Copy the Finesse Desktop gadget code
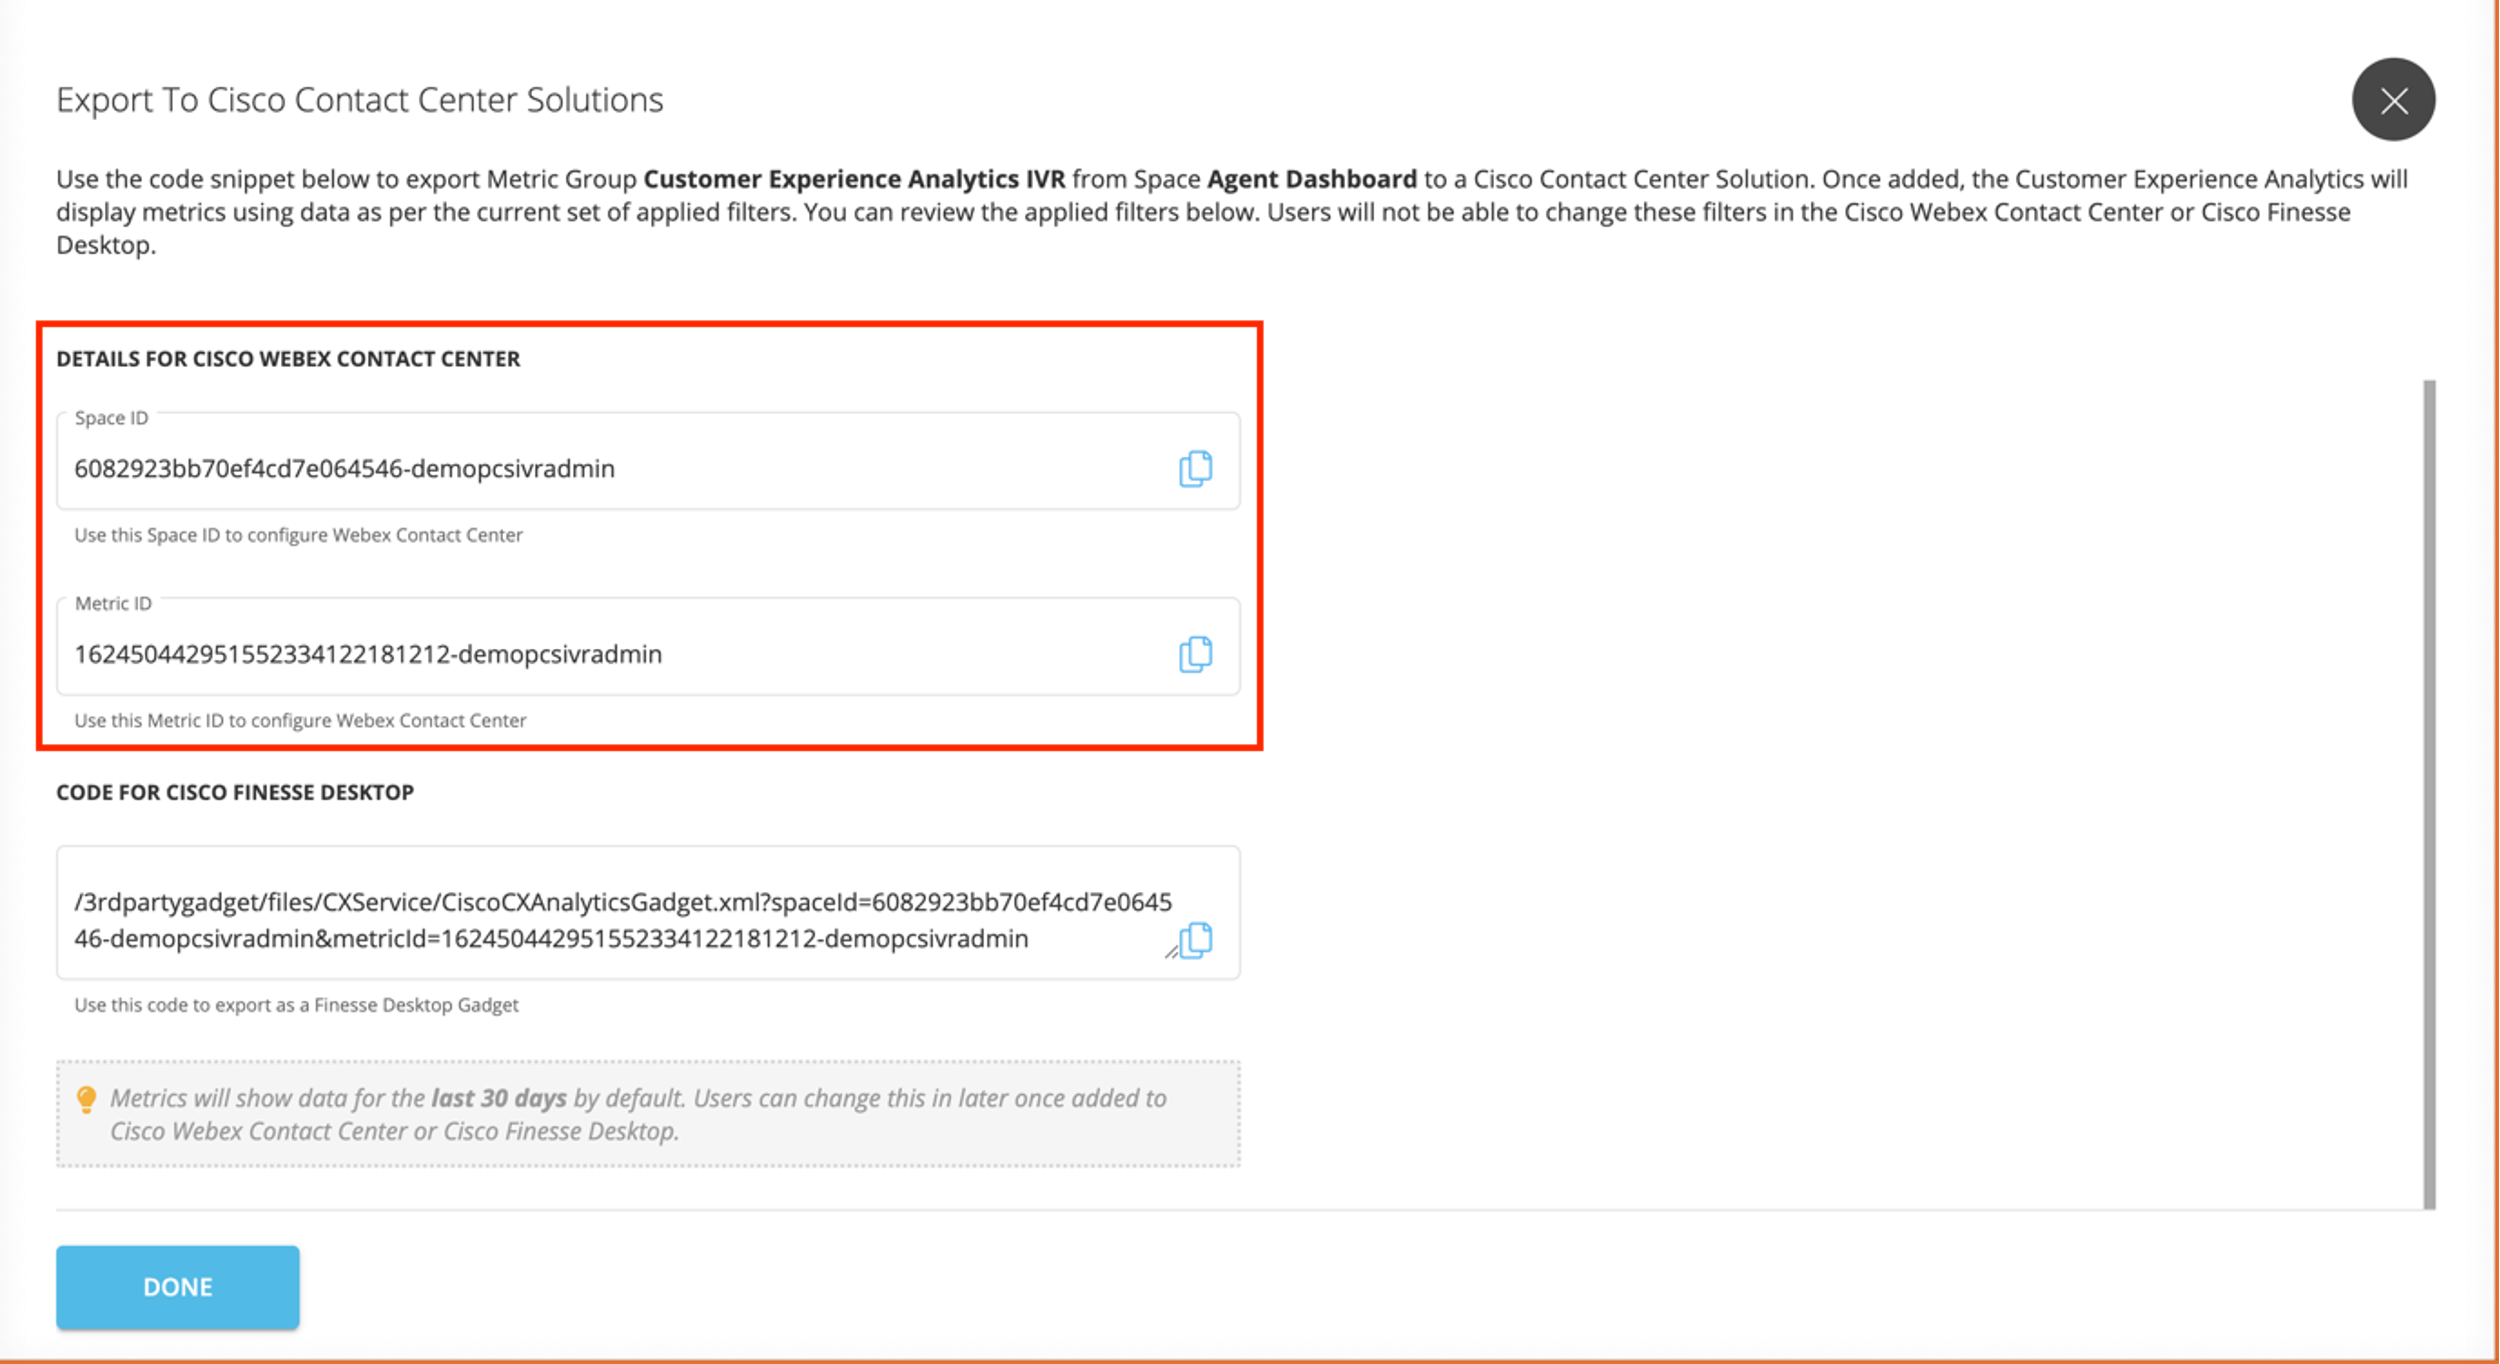Viewport: 2500px width, 1364px height. point(1196,940)
